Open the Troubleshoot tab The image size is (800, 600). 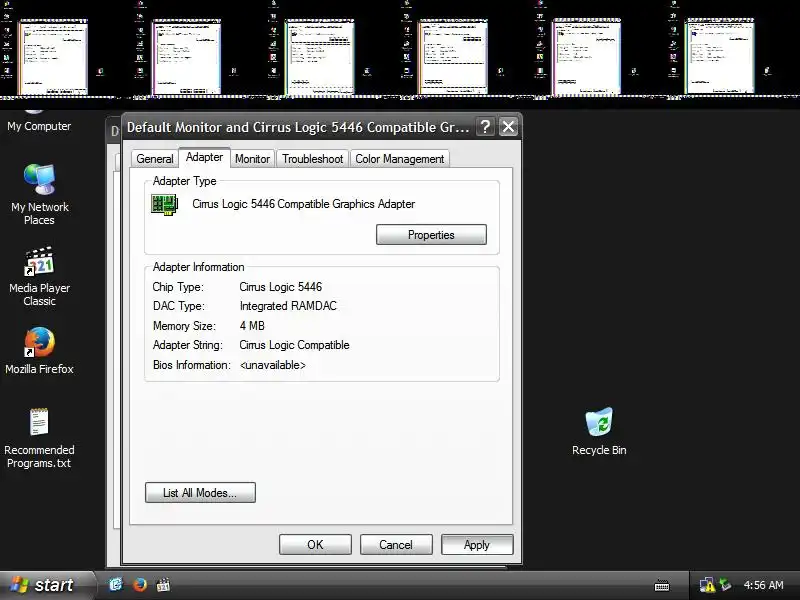coord(313,159)
